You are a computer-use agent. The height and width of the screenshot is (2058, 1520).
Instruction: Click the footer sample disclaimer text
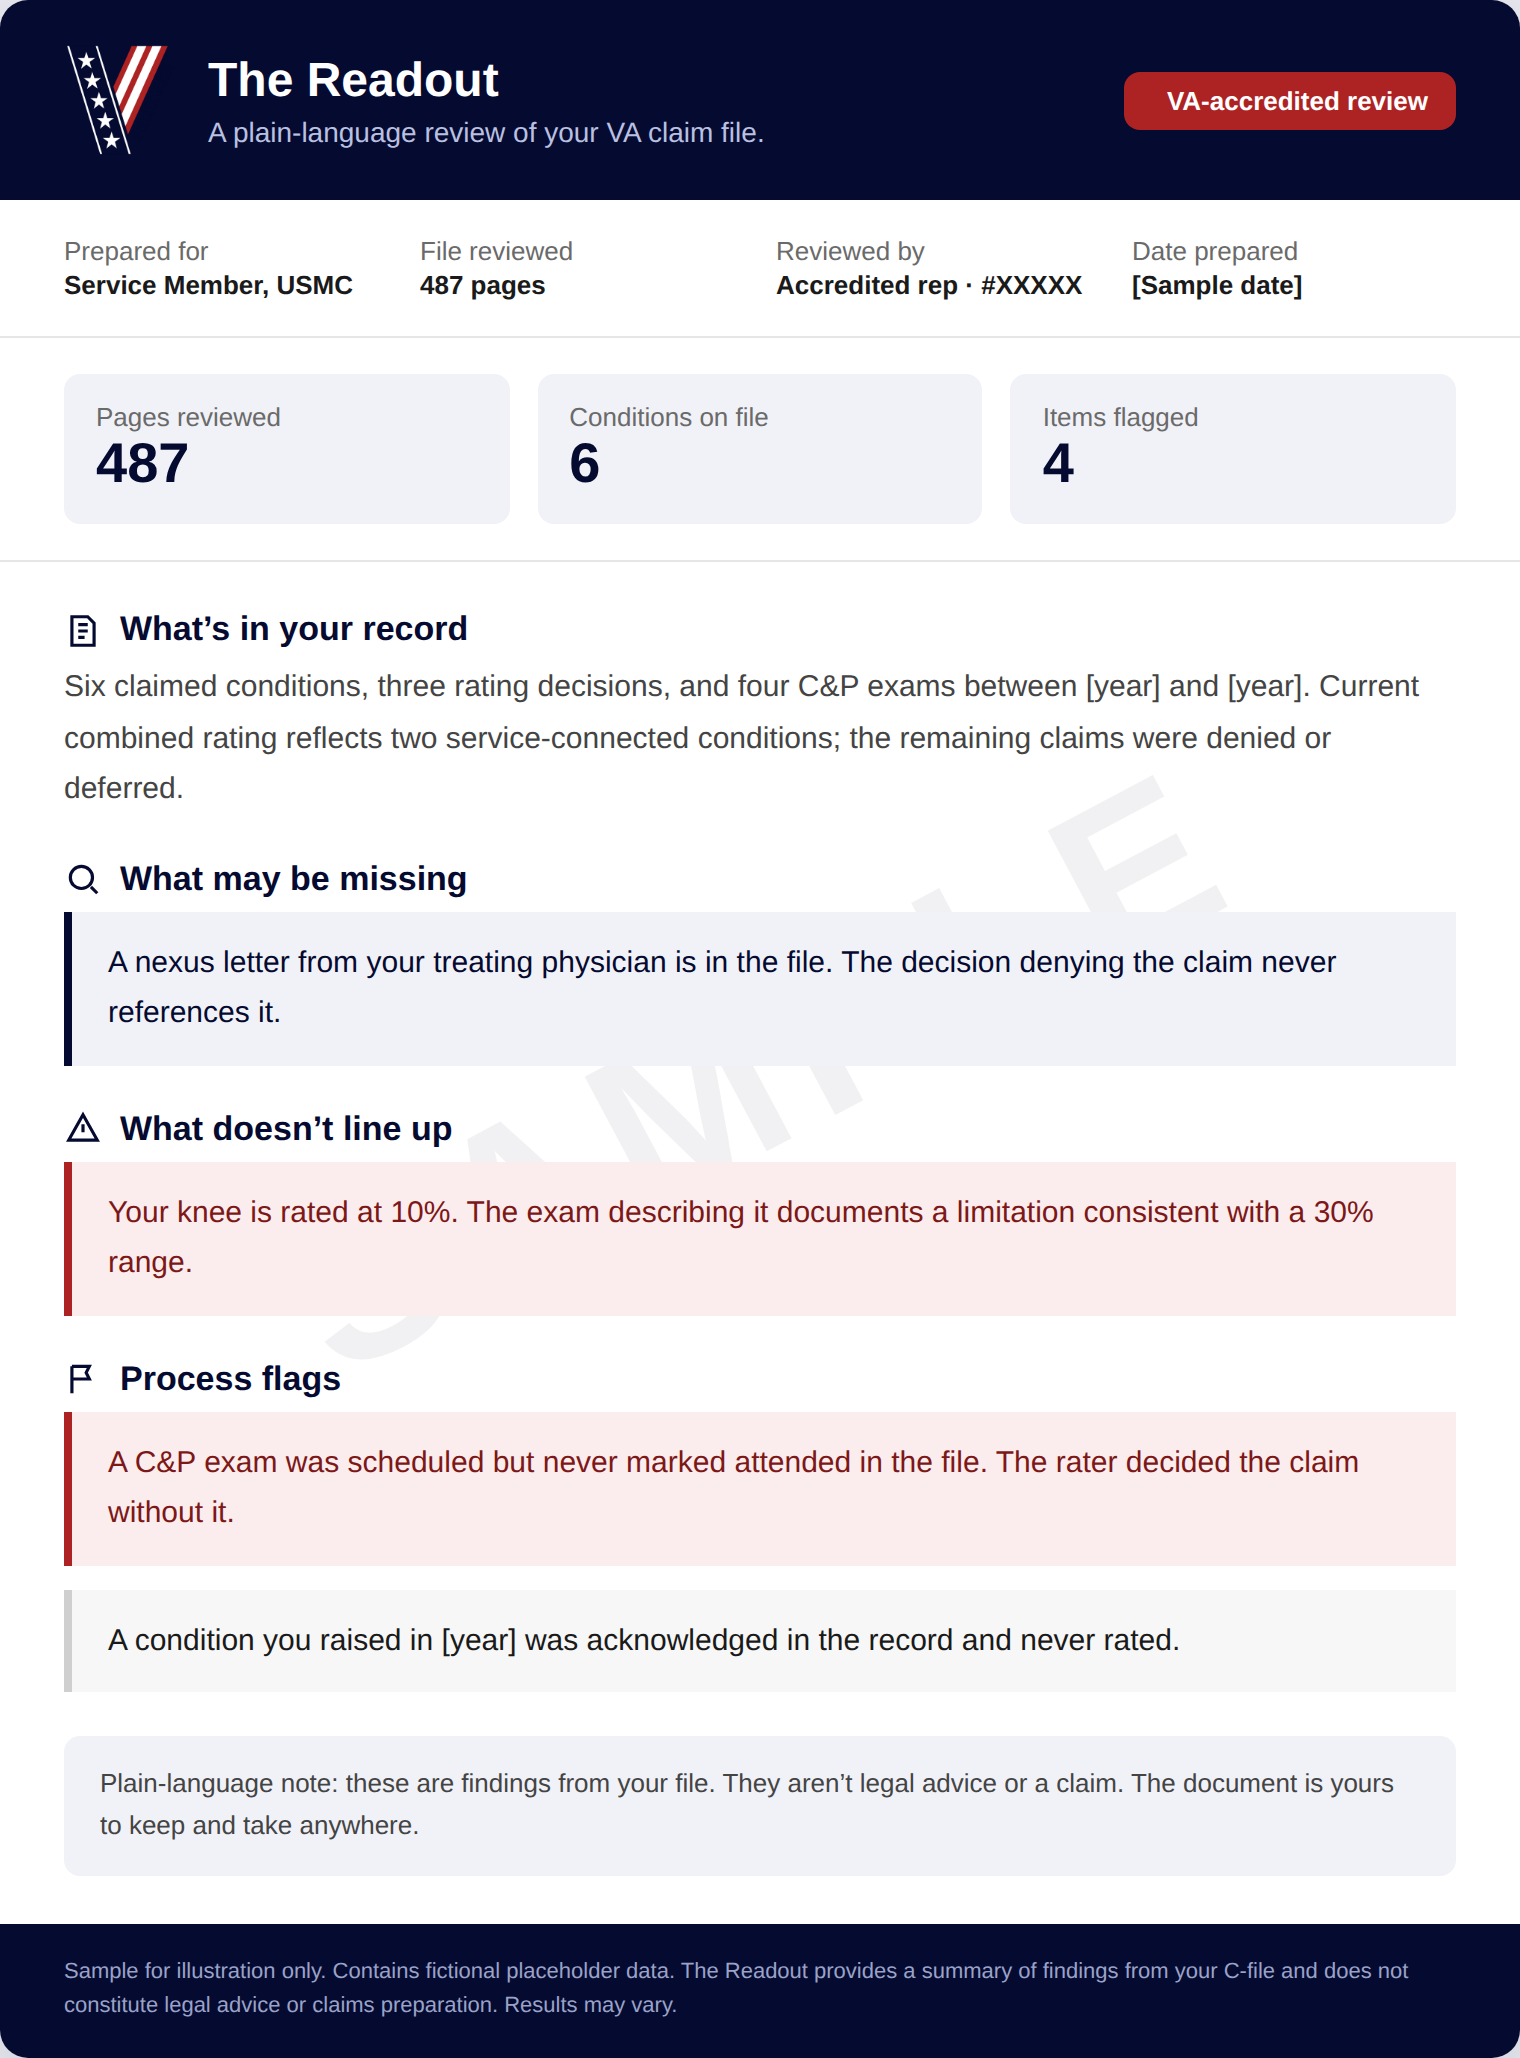(x=736, y=1988)
